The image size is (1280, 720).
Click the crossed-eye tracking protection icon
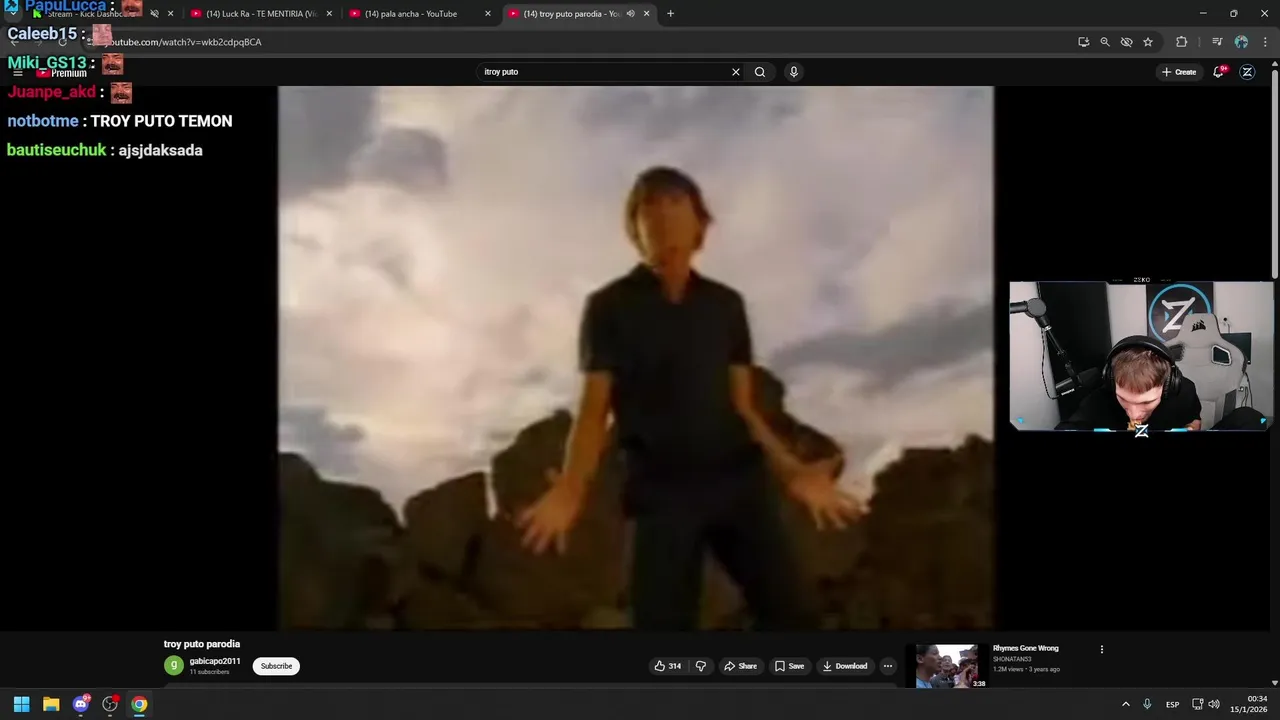[1126, 42]
